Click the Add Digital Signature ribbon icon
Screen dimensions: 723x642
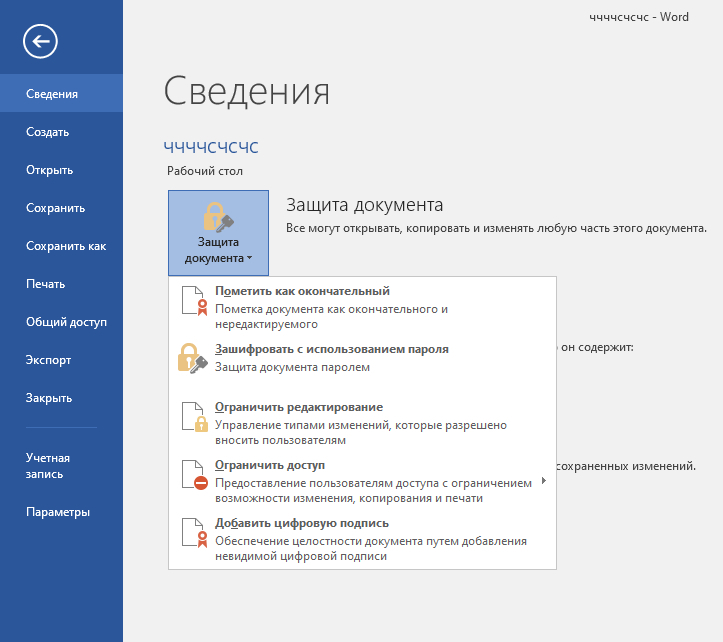pyautogui.click(x=193, y=533)
